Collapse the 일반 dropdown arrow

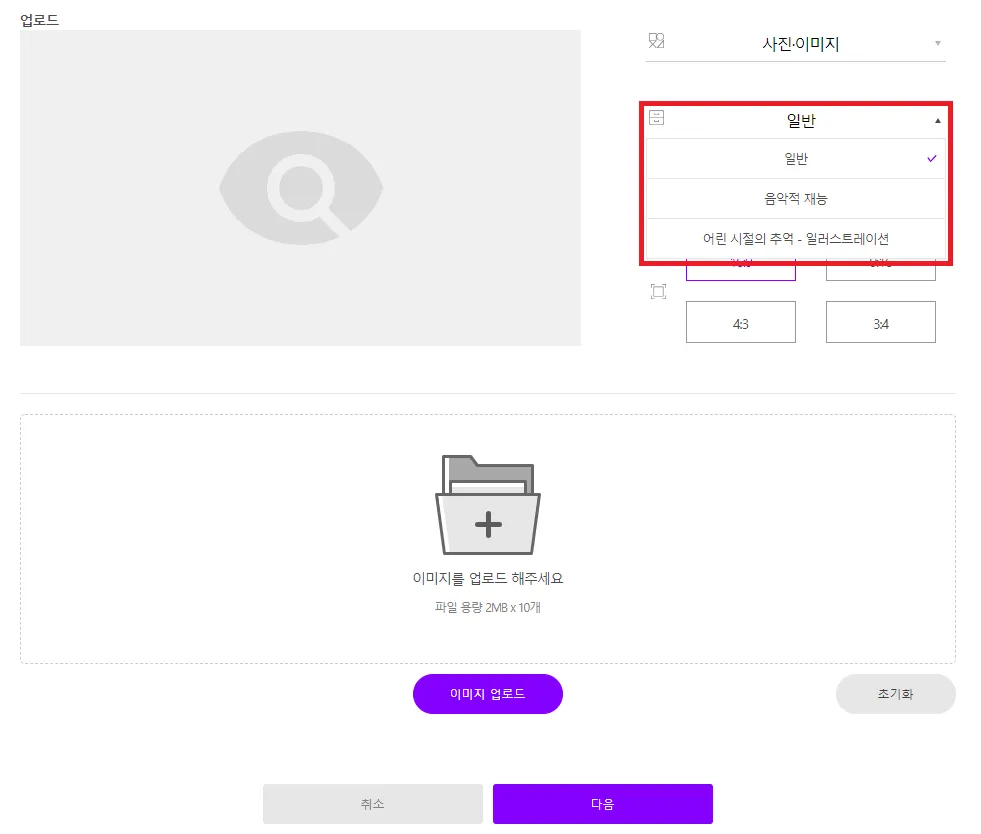pyautogui.click(x=937, y=121)
